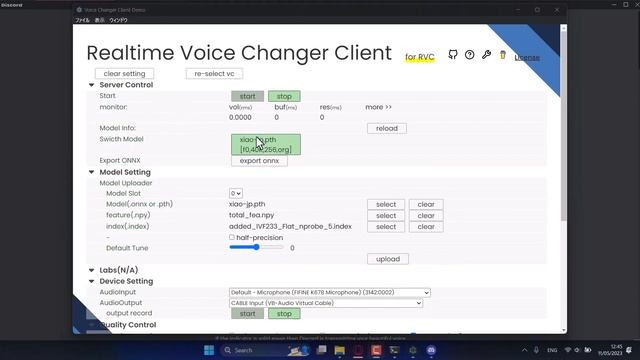640x360 pixels.
Task: Select a feature .npy file
Action: [386, 216]
